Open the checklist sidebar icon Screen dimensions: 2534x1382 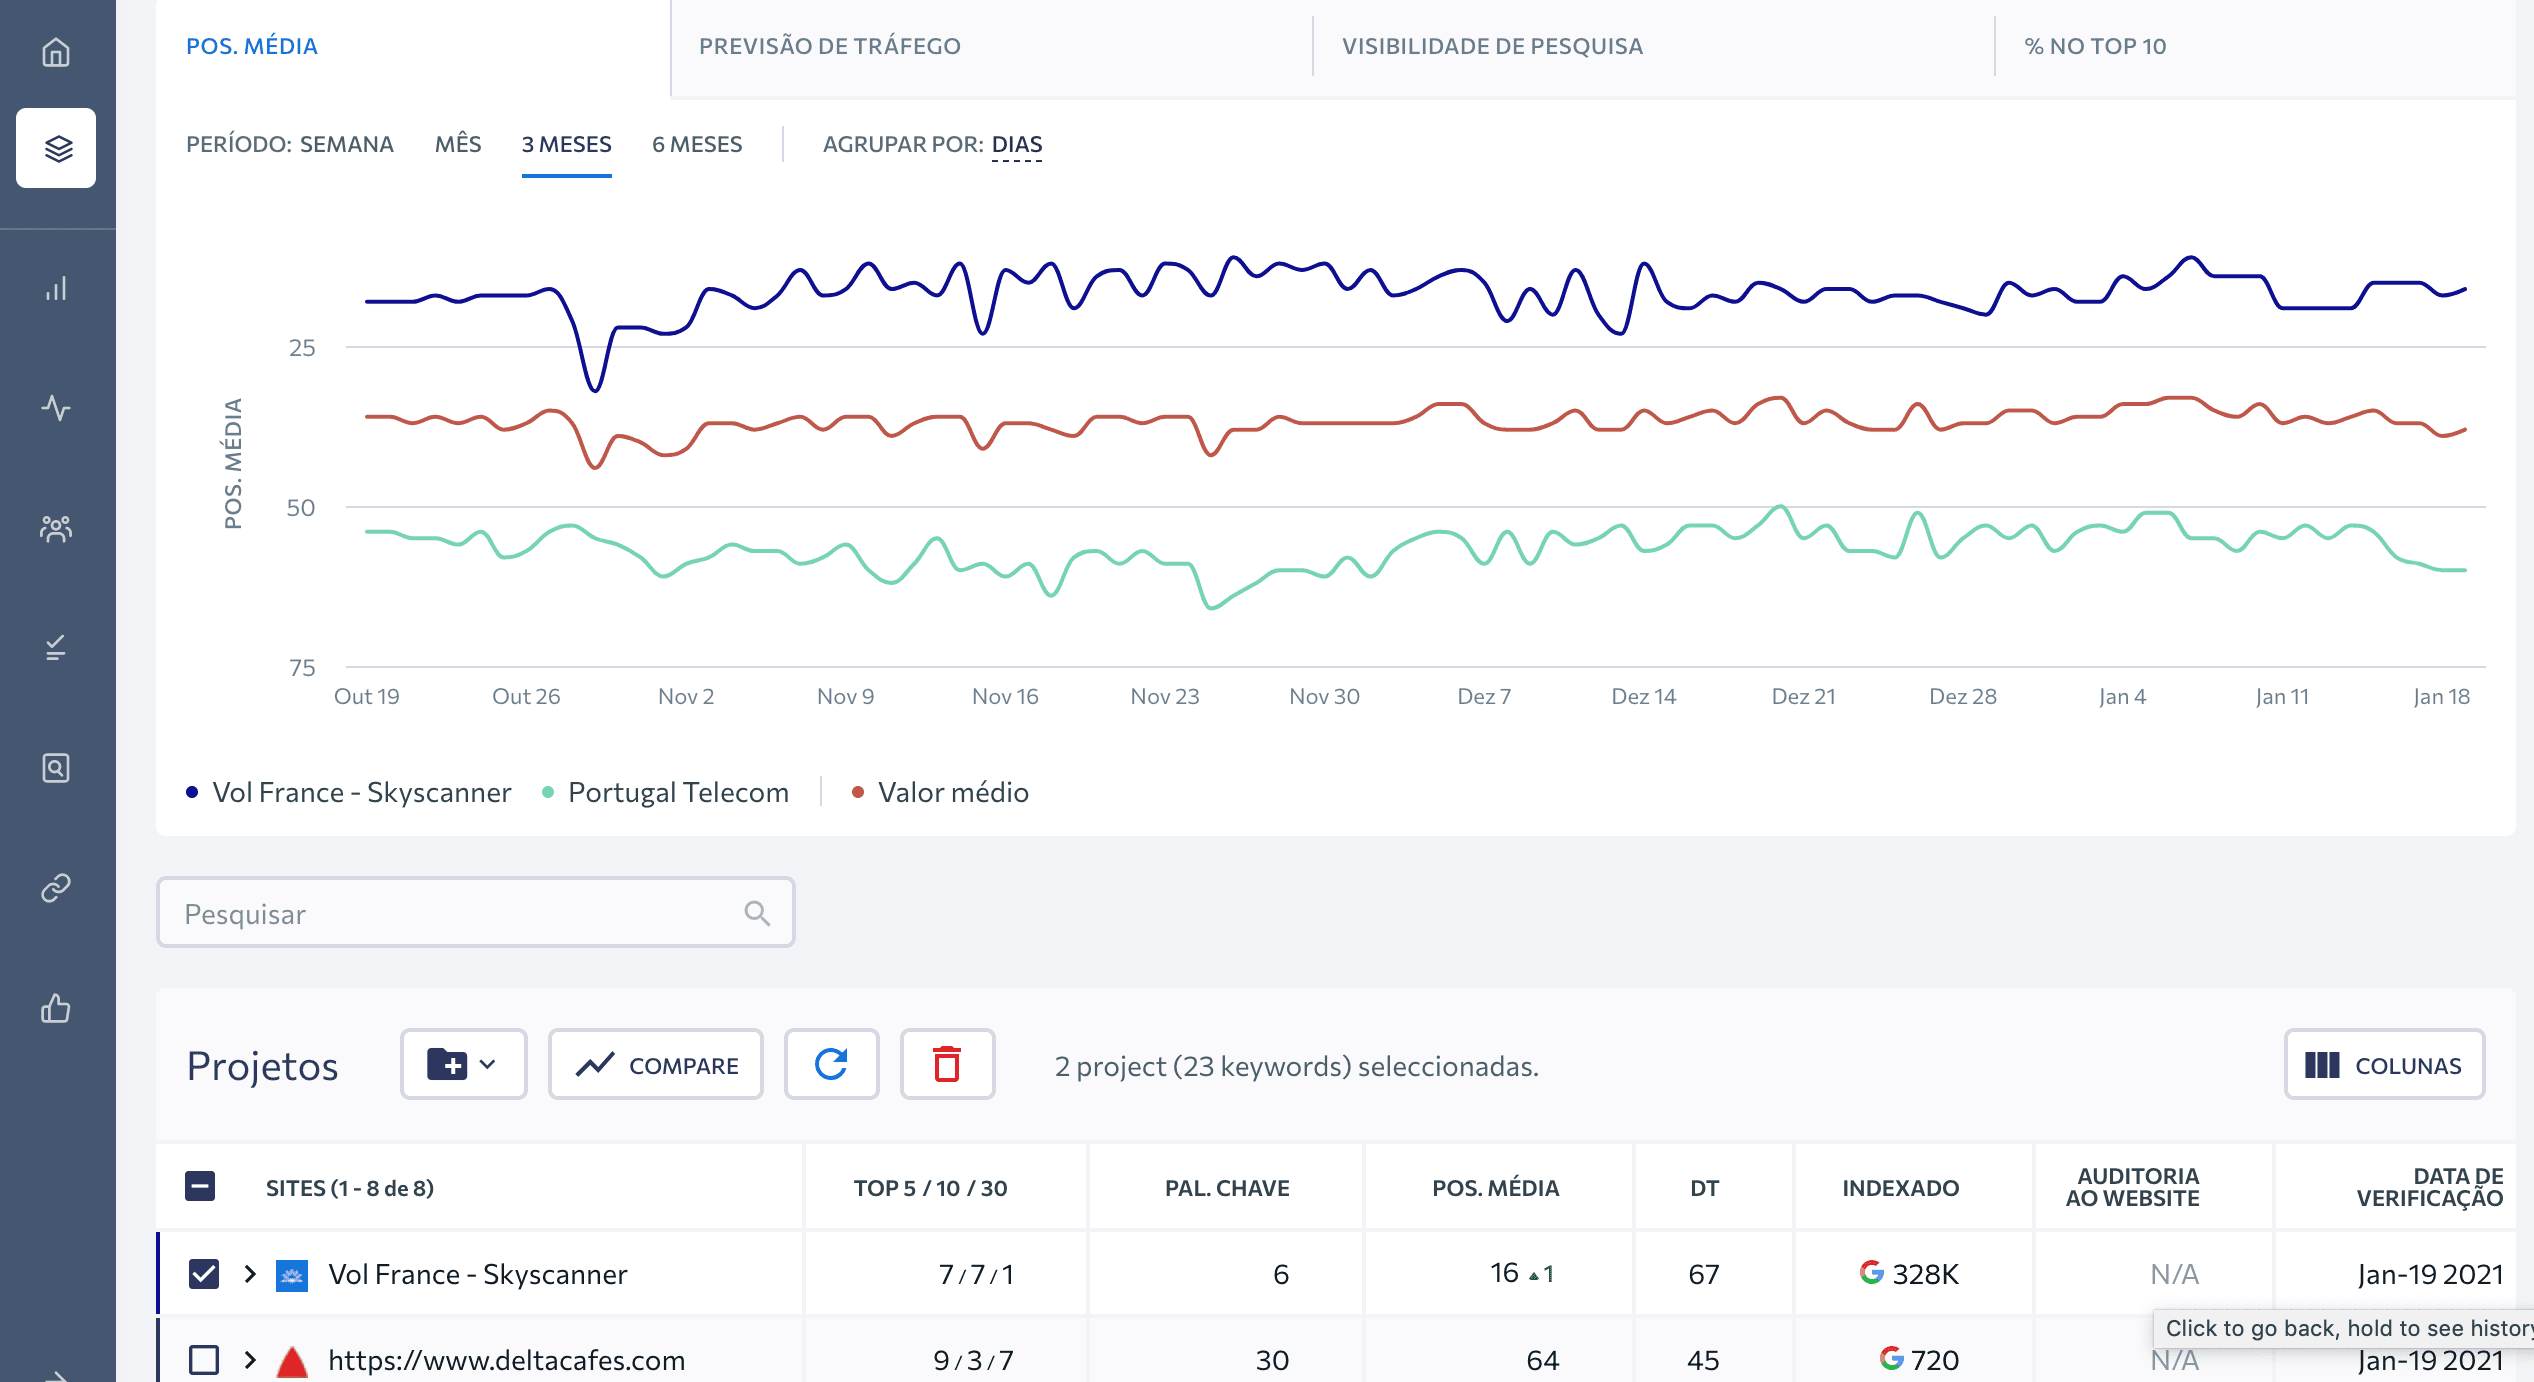click(56, 648)
